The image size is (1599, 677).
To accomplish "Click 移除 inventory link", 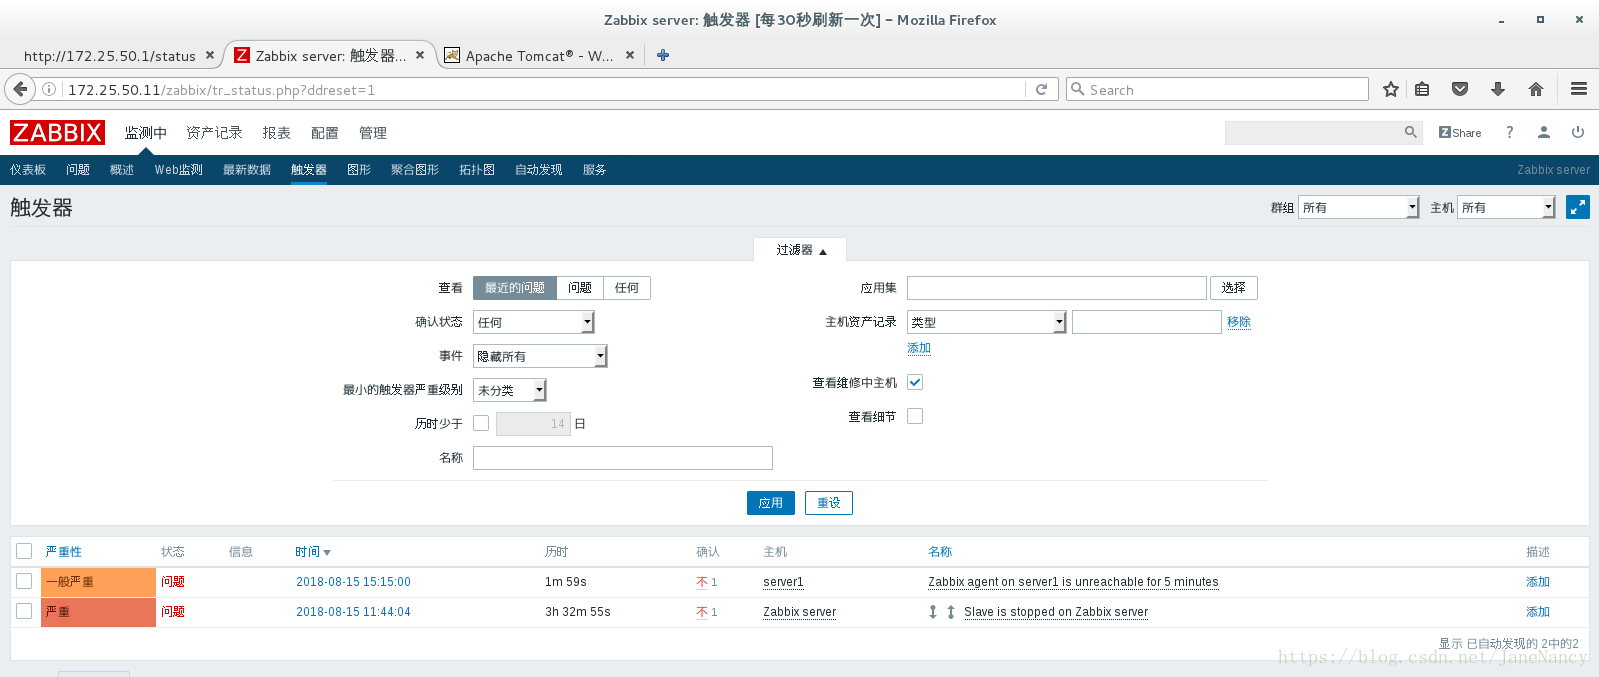I will (x=1239, y=322).
